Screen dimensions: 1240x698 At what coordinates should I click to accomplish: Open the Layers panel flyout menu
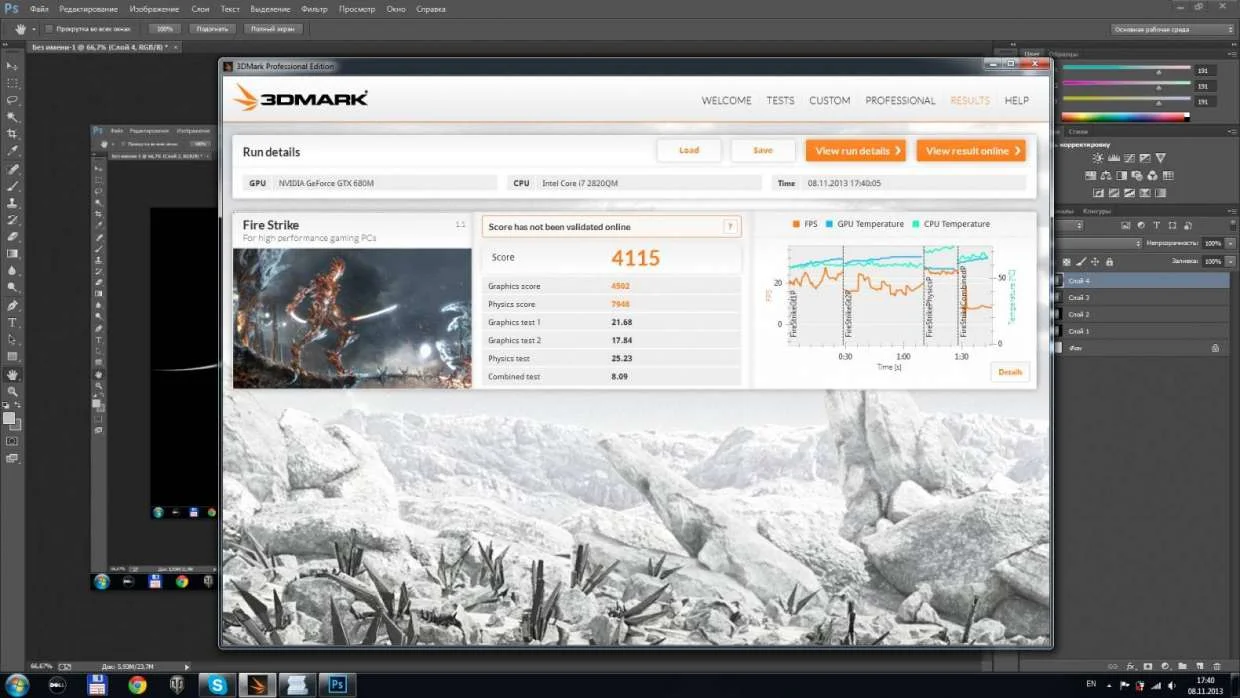coord(1232,212)
